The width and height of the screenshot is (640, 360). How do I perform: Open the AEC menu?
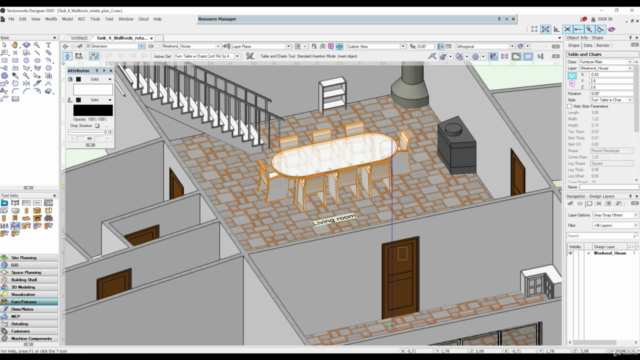click(x=82, y=19)
